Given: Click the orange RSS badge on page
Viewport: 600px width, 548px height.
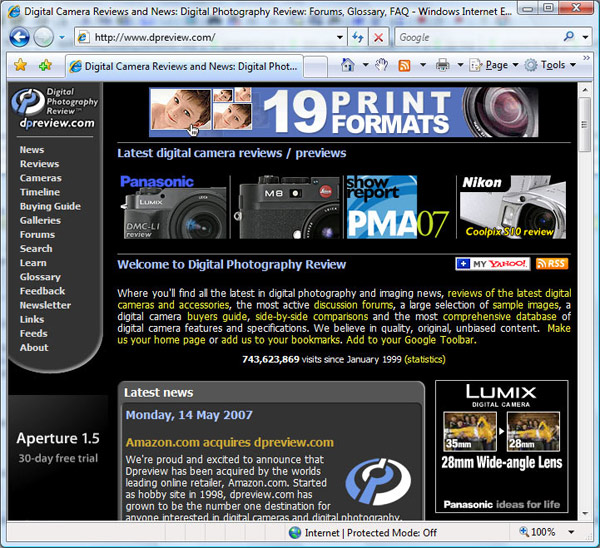Looking at the screenshot, I should point(552,264).
